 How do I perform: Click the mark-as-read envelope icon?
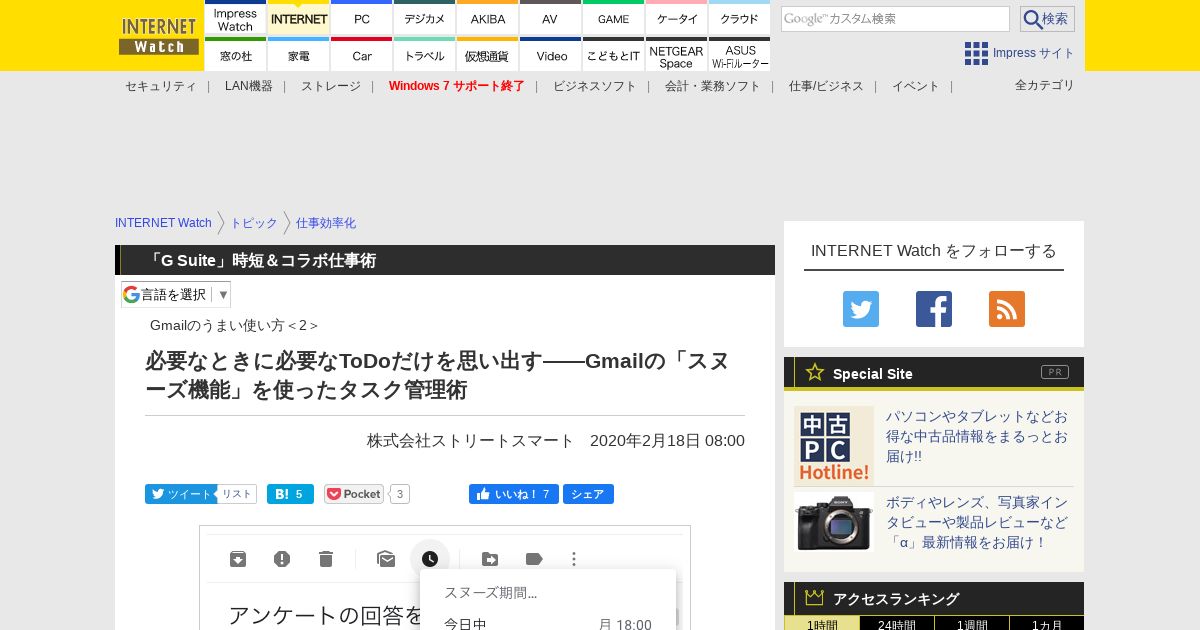[386, 559]
